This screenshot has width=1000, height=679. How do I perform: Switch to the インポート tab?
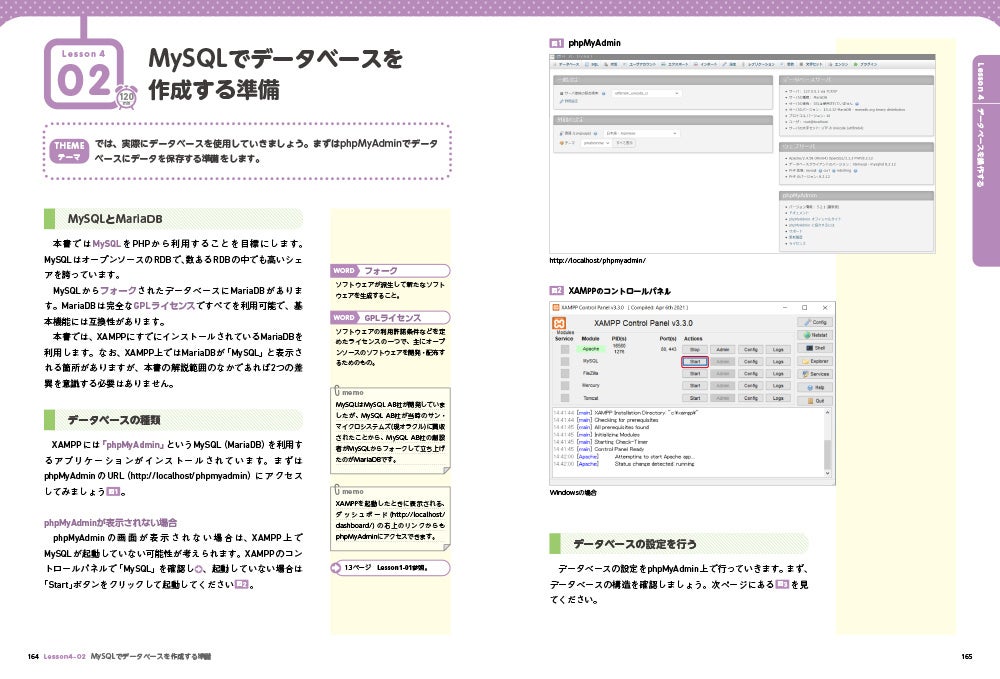click(705, 64)
